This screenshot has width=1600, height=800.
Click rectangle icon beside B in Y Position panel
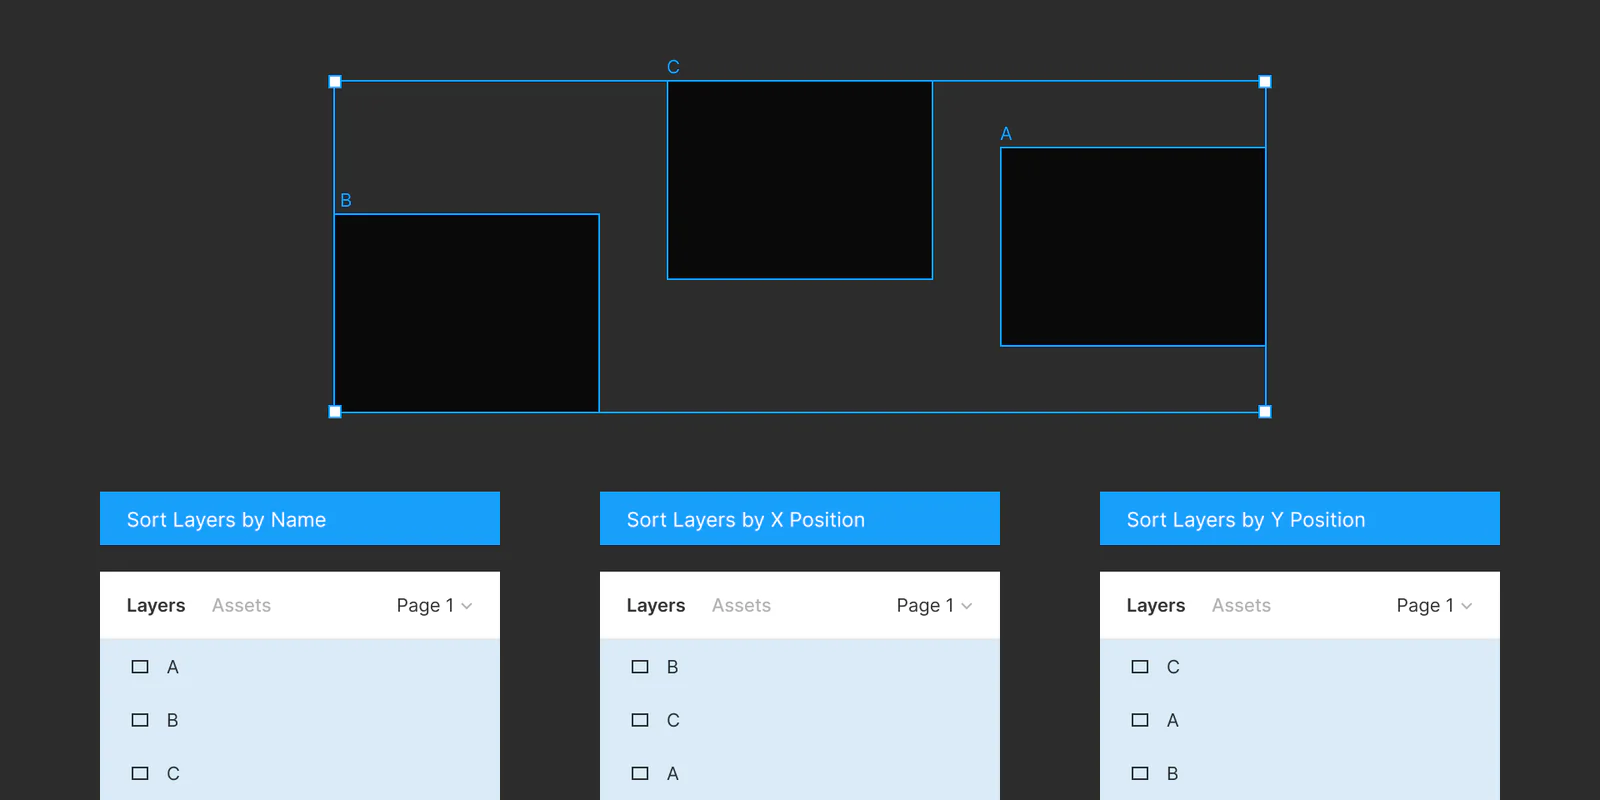pyautogui.click(x=1140, y=773)
